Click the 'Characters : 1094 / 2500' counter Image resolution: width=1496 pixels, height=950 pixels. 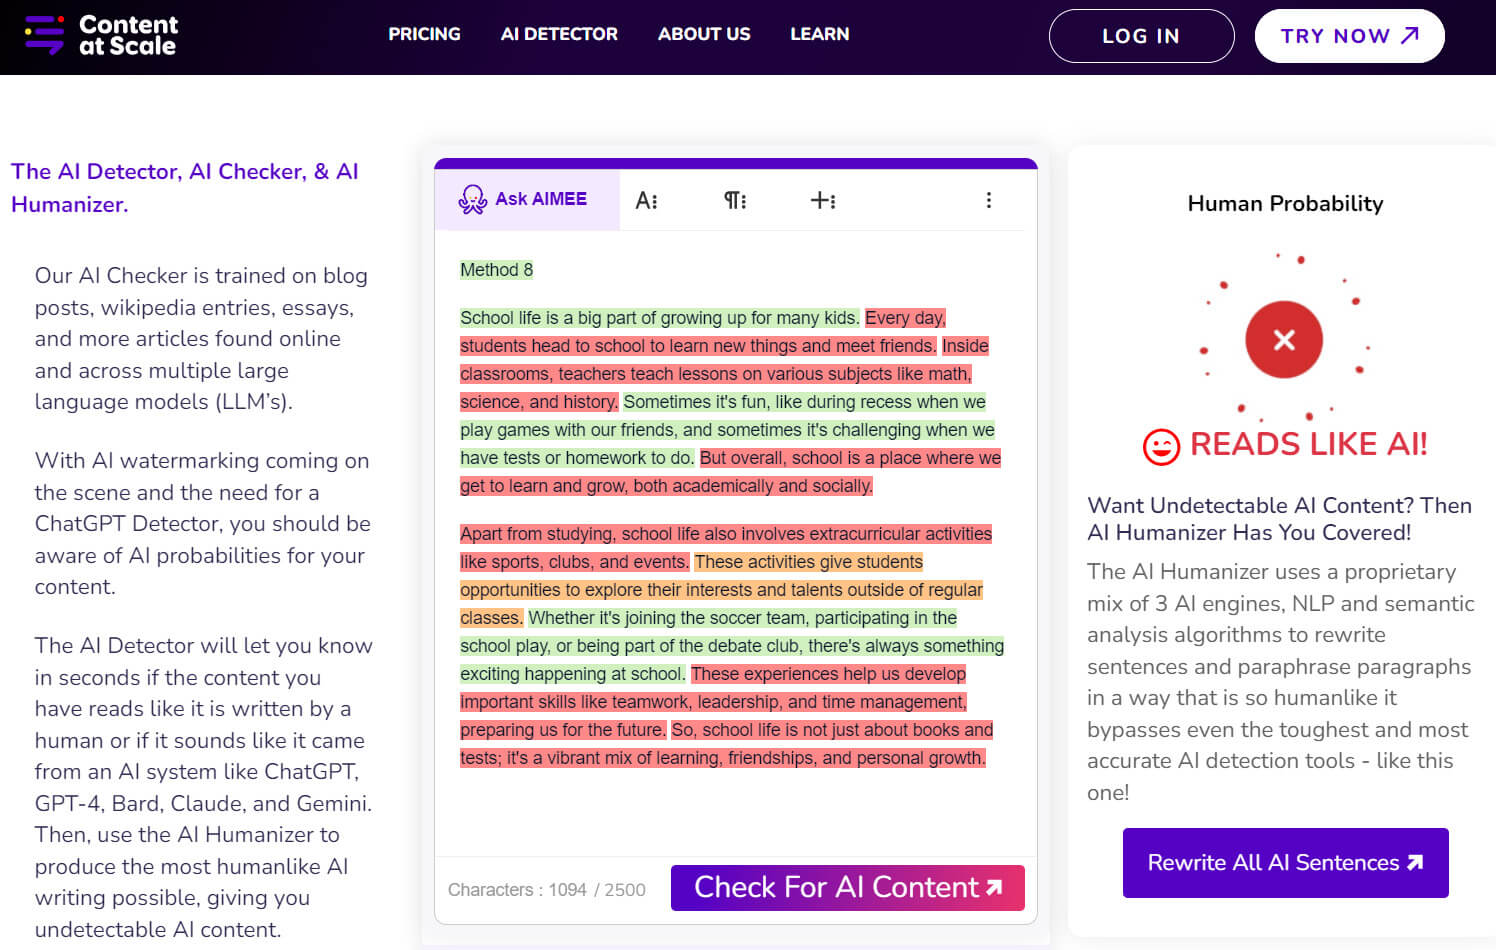point(547,890)
